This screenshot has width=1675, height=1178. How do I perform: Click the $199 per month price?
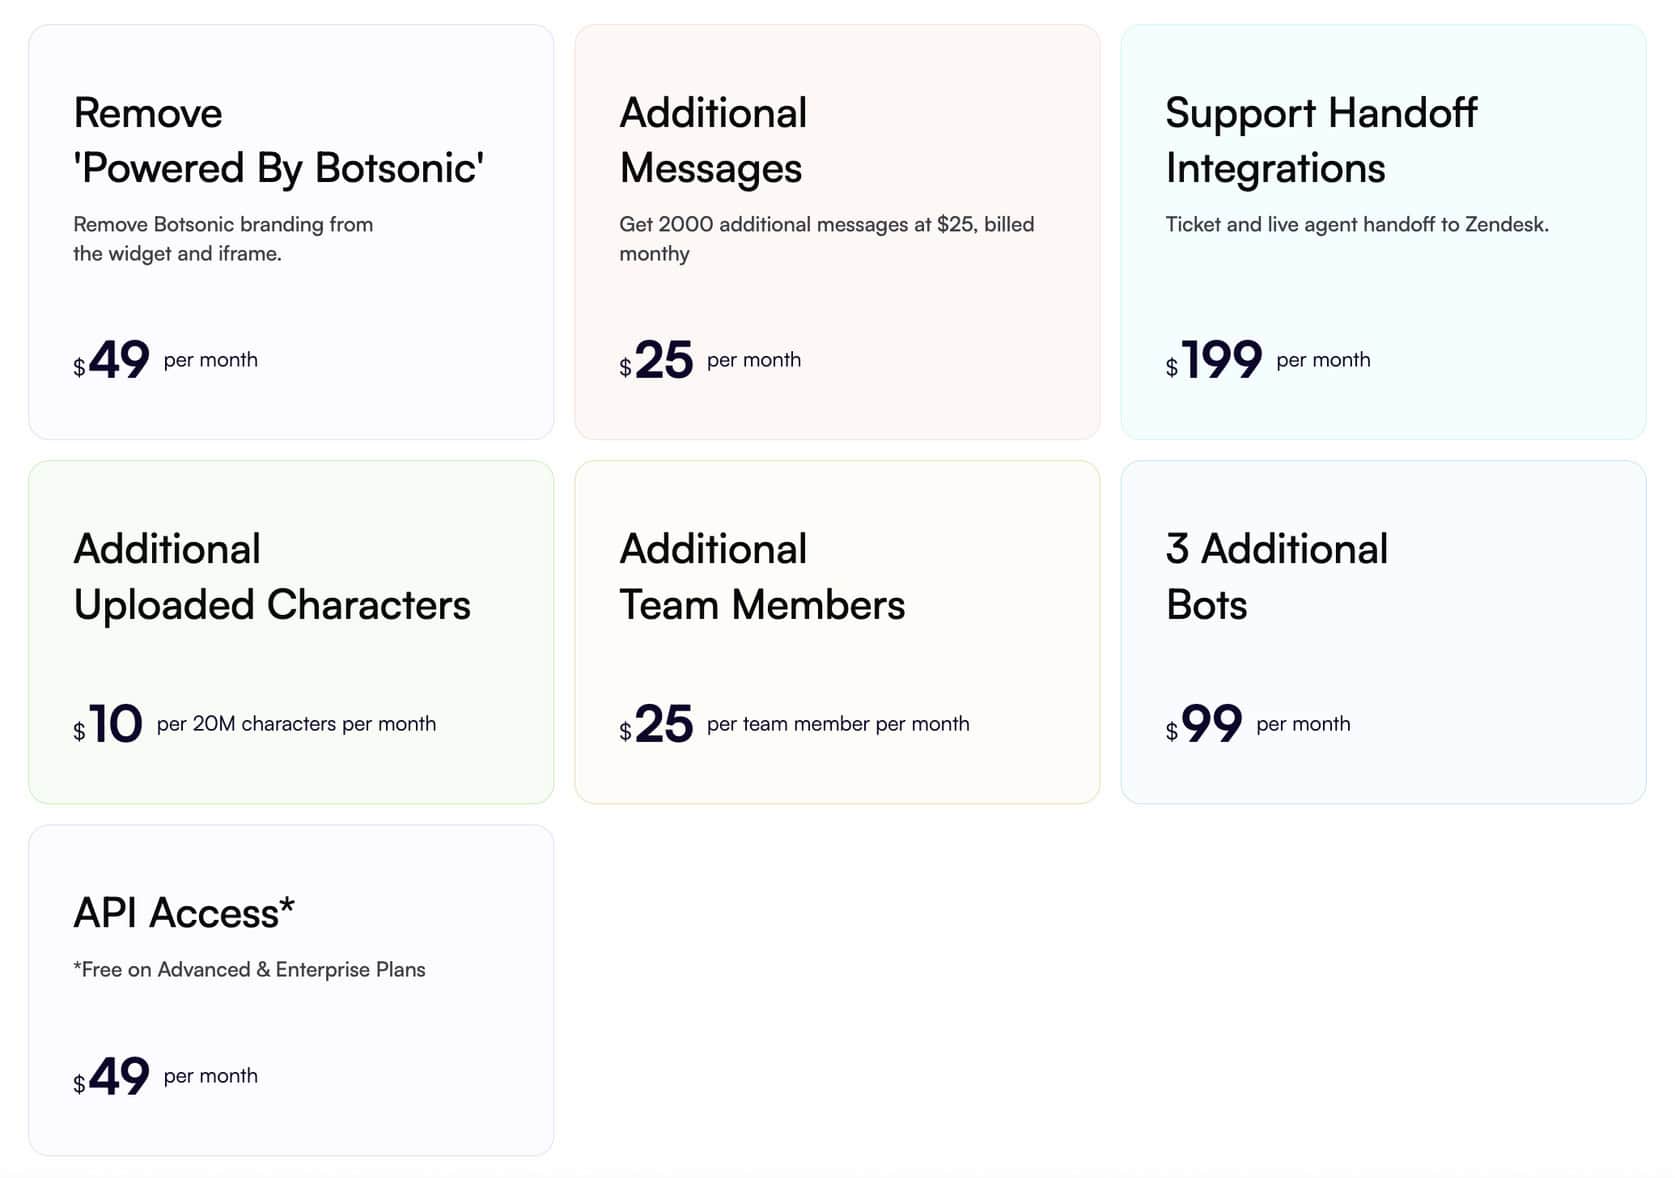[x=1220, y=360]
